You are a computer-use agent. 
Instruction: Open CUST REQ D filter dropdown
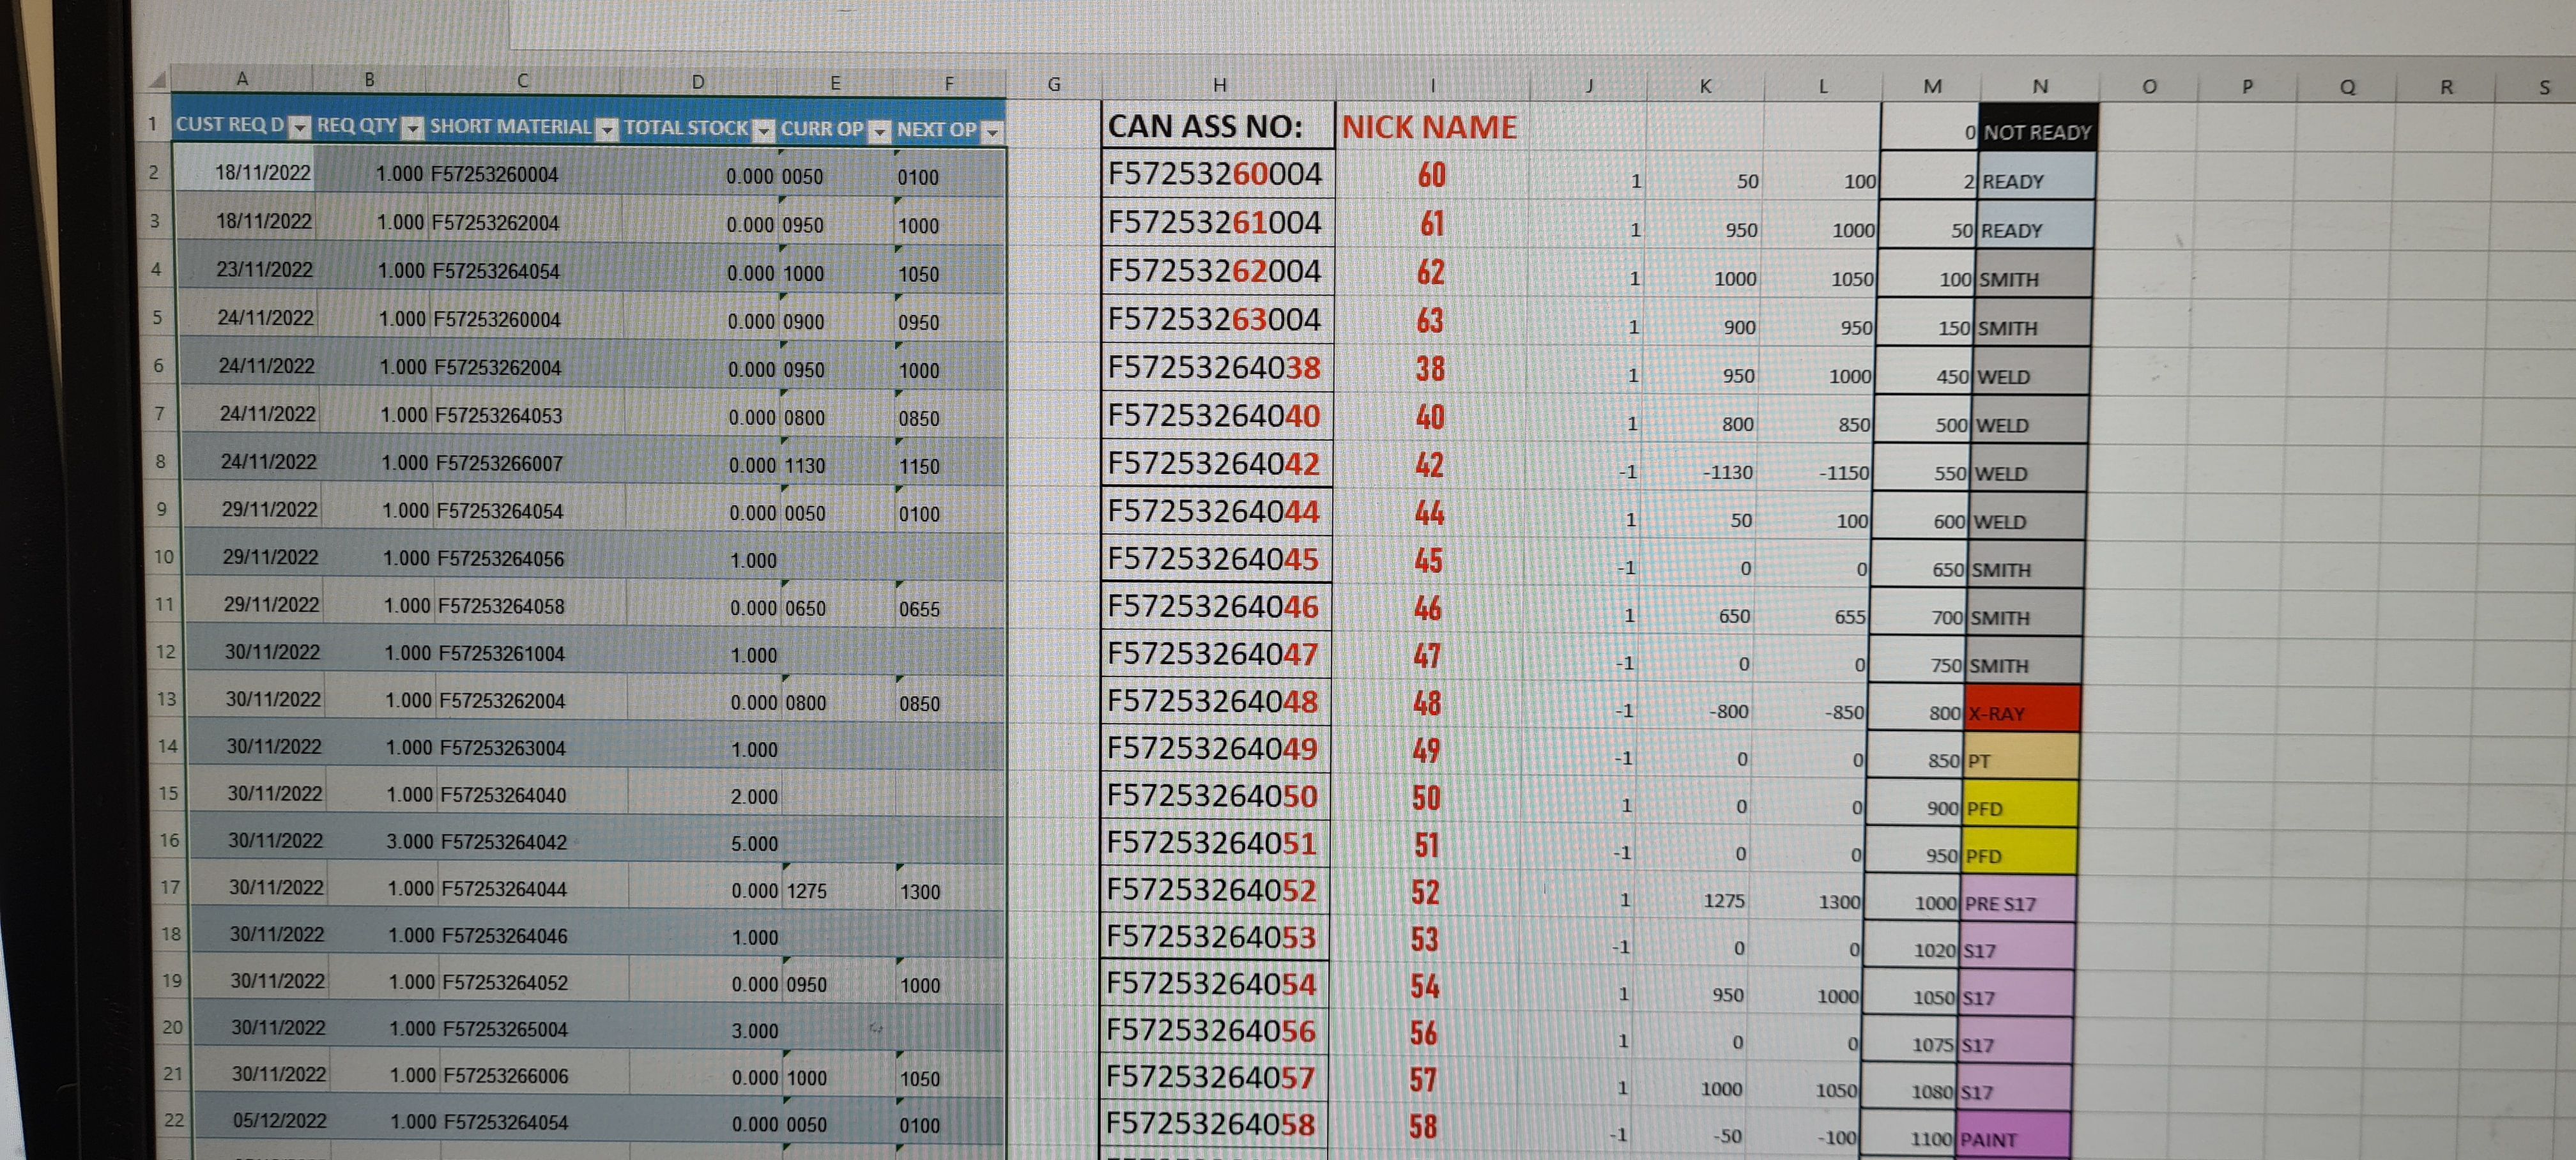pyautogui.click(x=299, y=128)
